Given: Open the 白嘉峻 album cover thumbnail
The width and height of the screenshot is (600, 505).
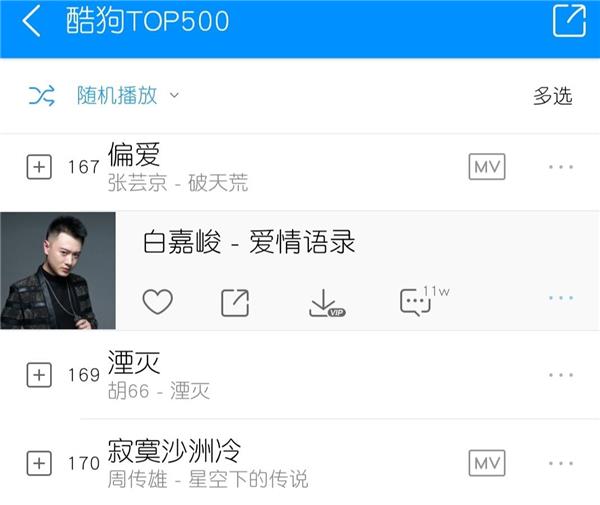Looking at the screenshot, I should point(58,270).
